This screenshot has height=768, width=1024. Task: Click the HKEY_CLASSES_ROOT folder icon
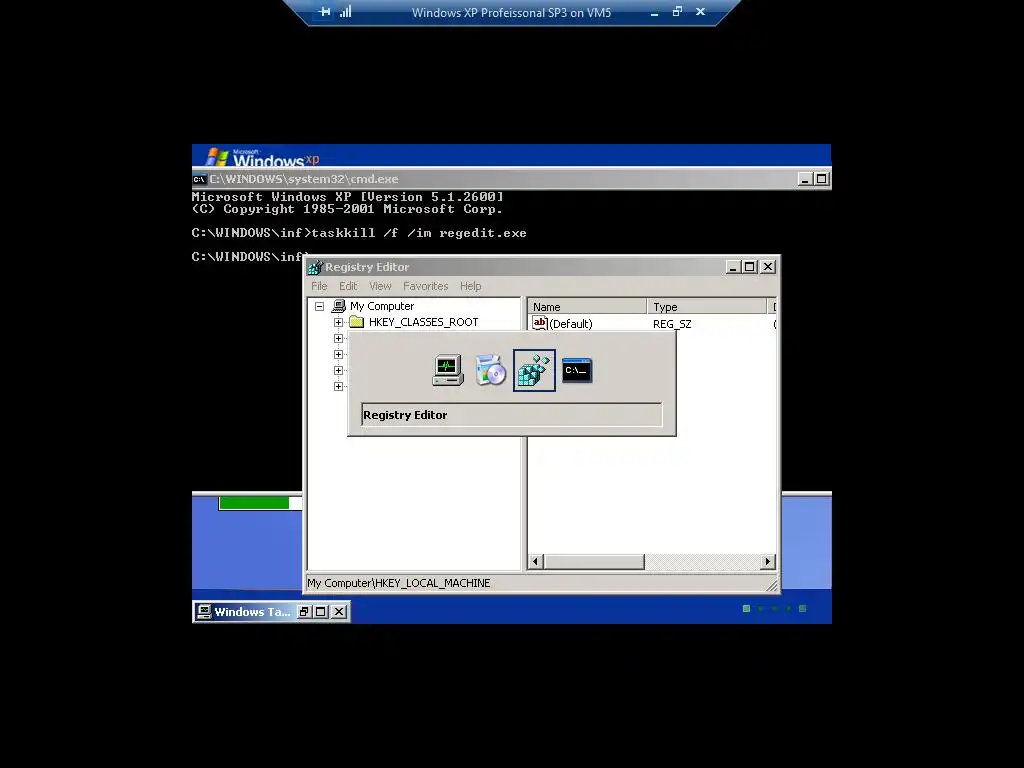click(x=357, y=322)
